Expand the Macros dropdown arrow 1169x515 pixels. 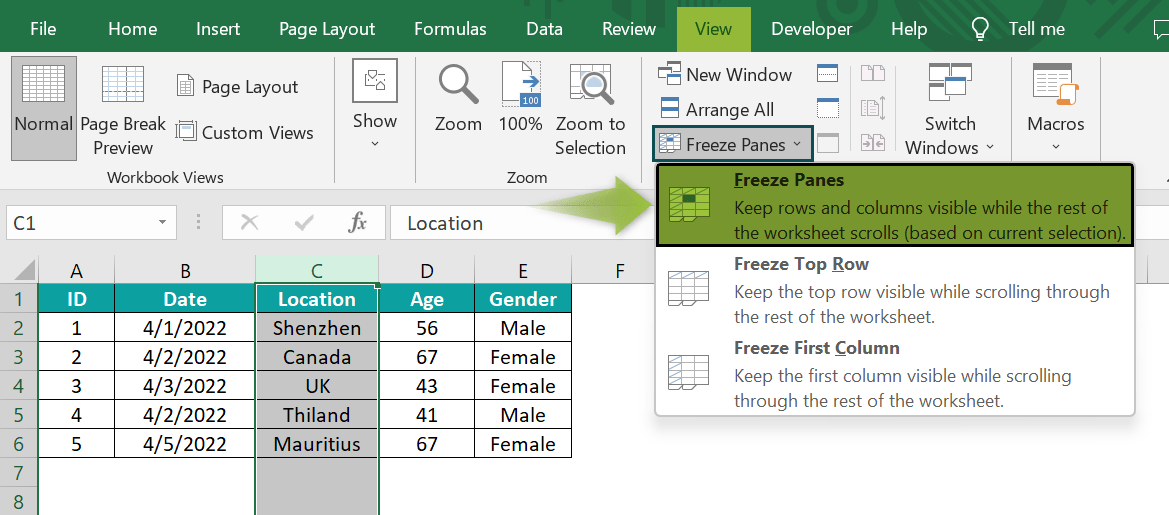(x=1056, y=146)
